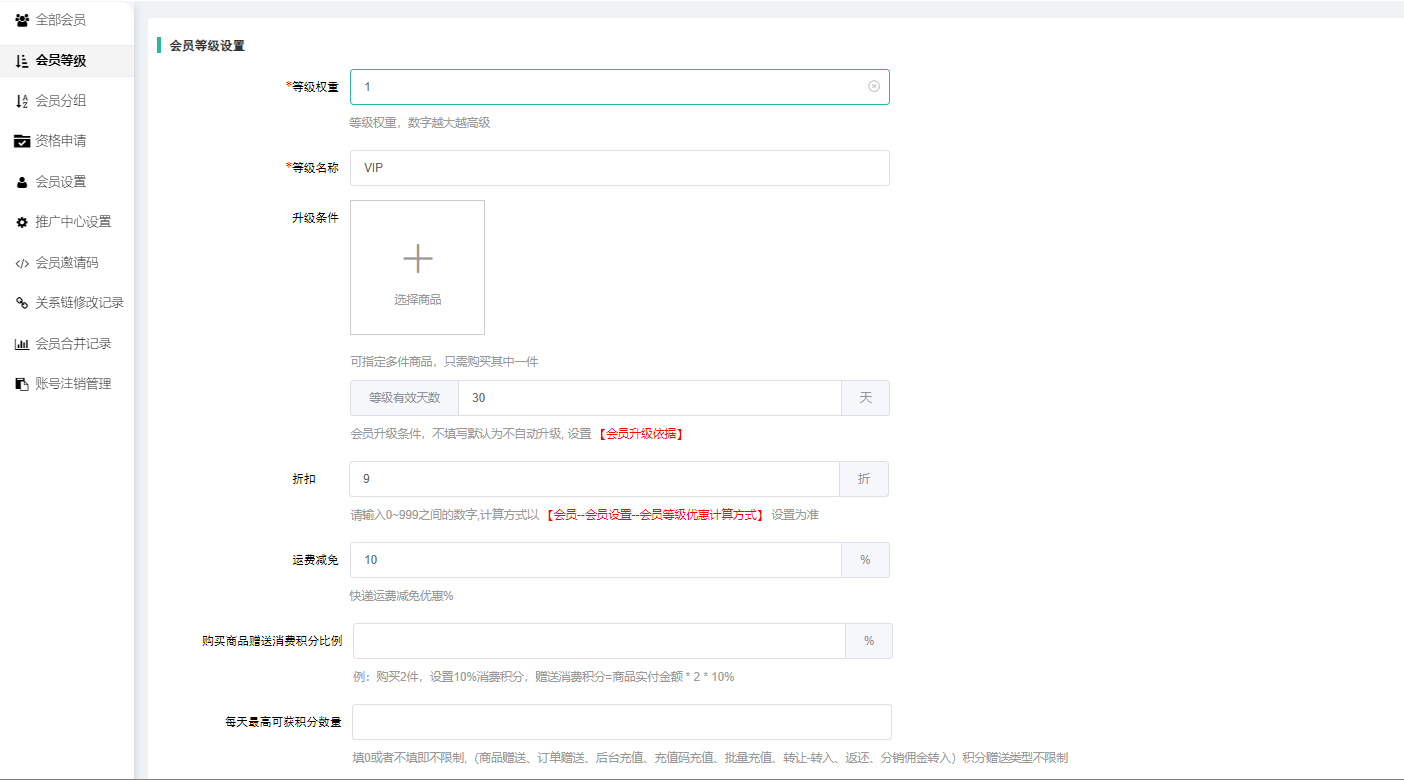Open the 账号注销管理 menu item
The height and width of the screenshot is (780, 1404).
(73, 384)
